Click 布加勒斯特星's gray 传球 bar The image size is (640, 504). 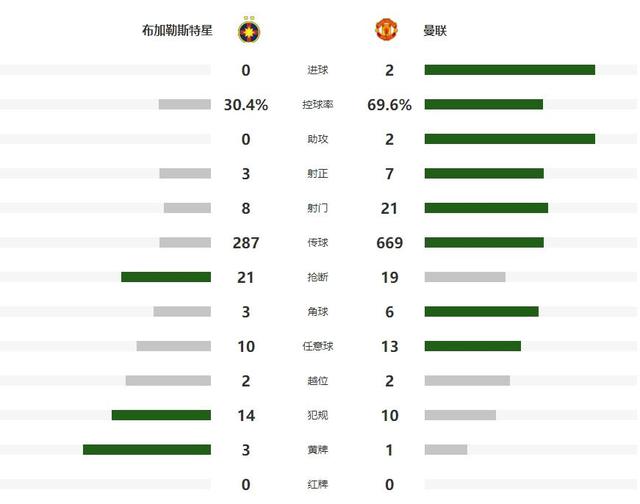pos(185,243)
